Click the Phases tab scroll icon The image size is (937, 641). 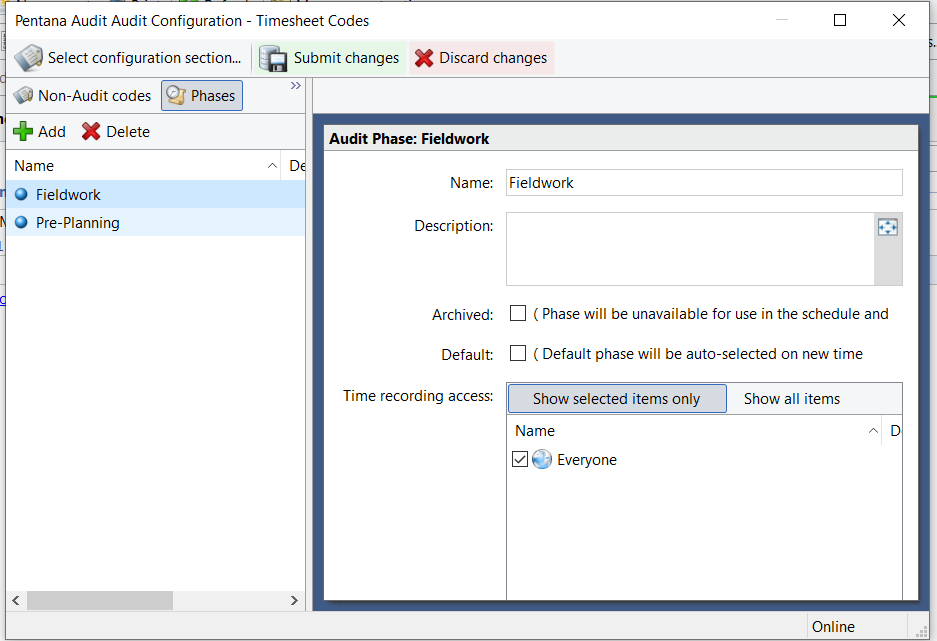pyautogui.click(x=176, y=96)
